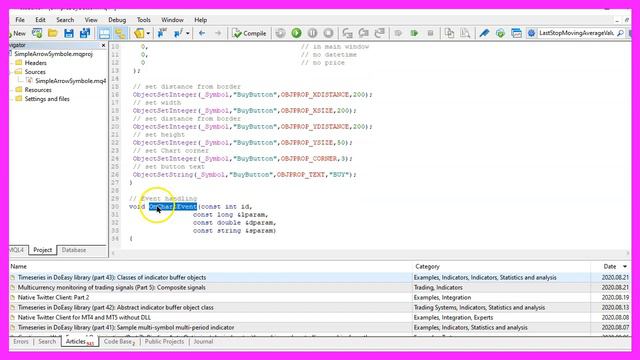
Task: Save the current file with floppy icon
Action: point(69,33)
